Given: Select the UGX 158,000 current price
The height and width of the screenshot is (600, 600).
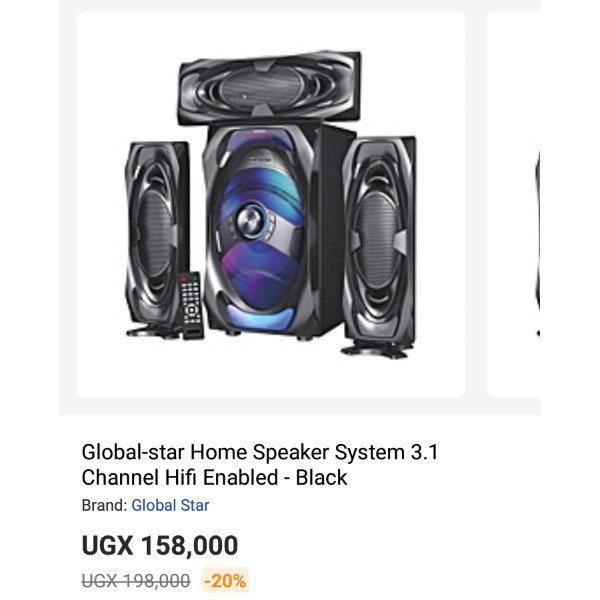Looking at the screenshot, I should tap(160, 545).
